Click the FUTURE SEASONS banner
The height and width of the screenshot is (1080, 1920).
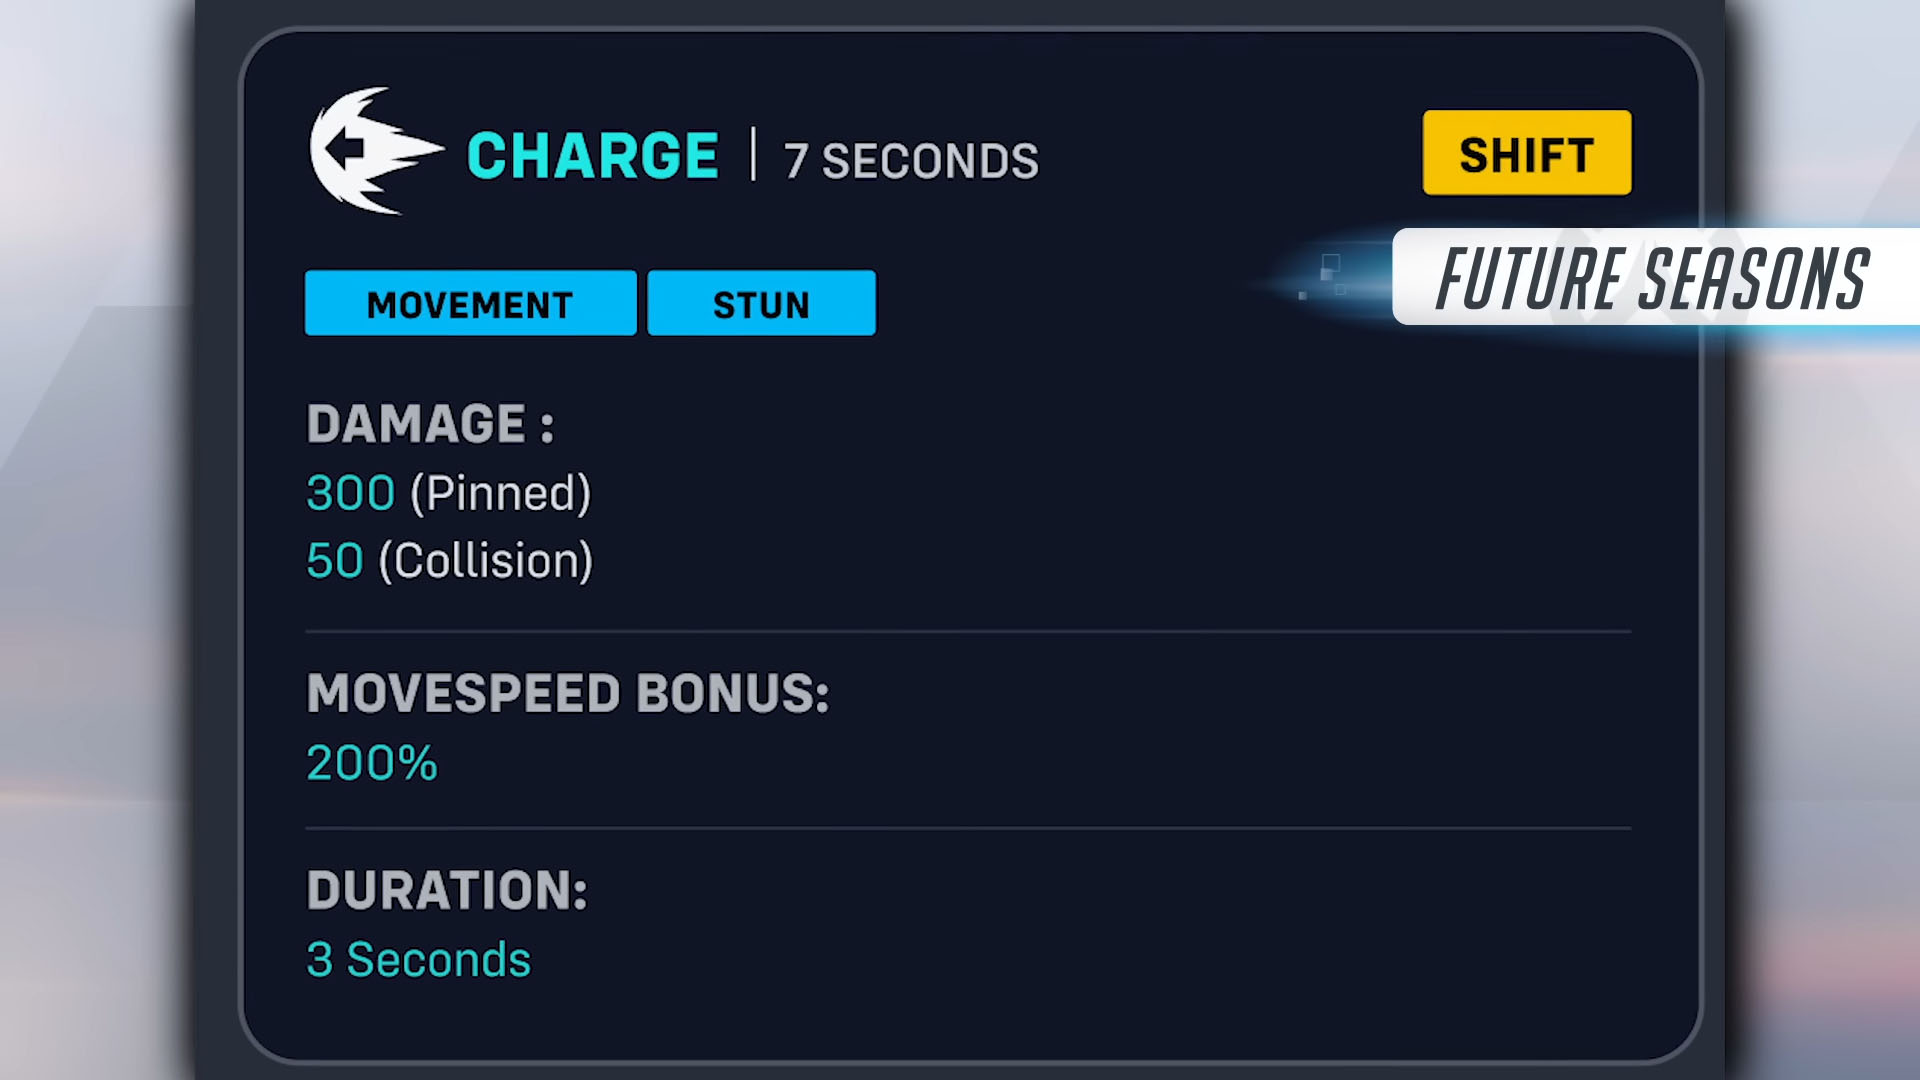[1652, 278]
